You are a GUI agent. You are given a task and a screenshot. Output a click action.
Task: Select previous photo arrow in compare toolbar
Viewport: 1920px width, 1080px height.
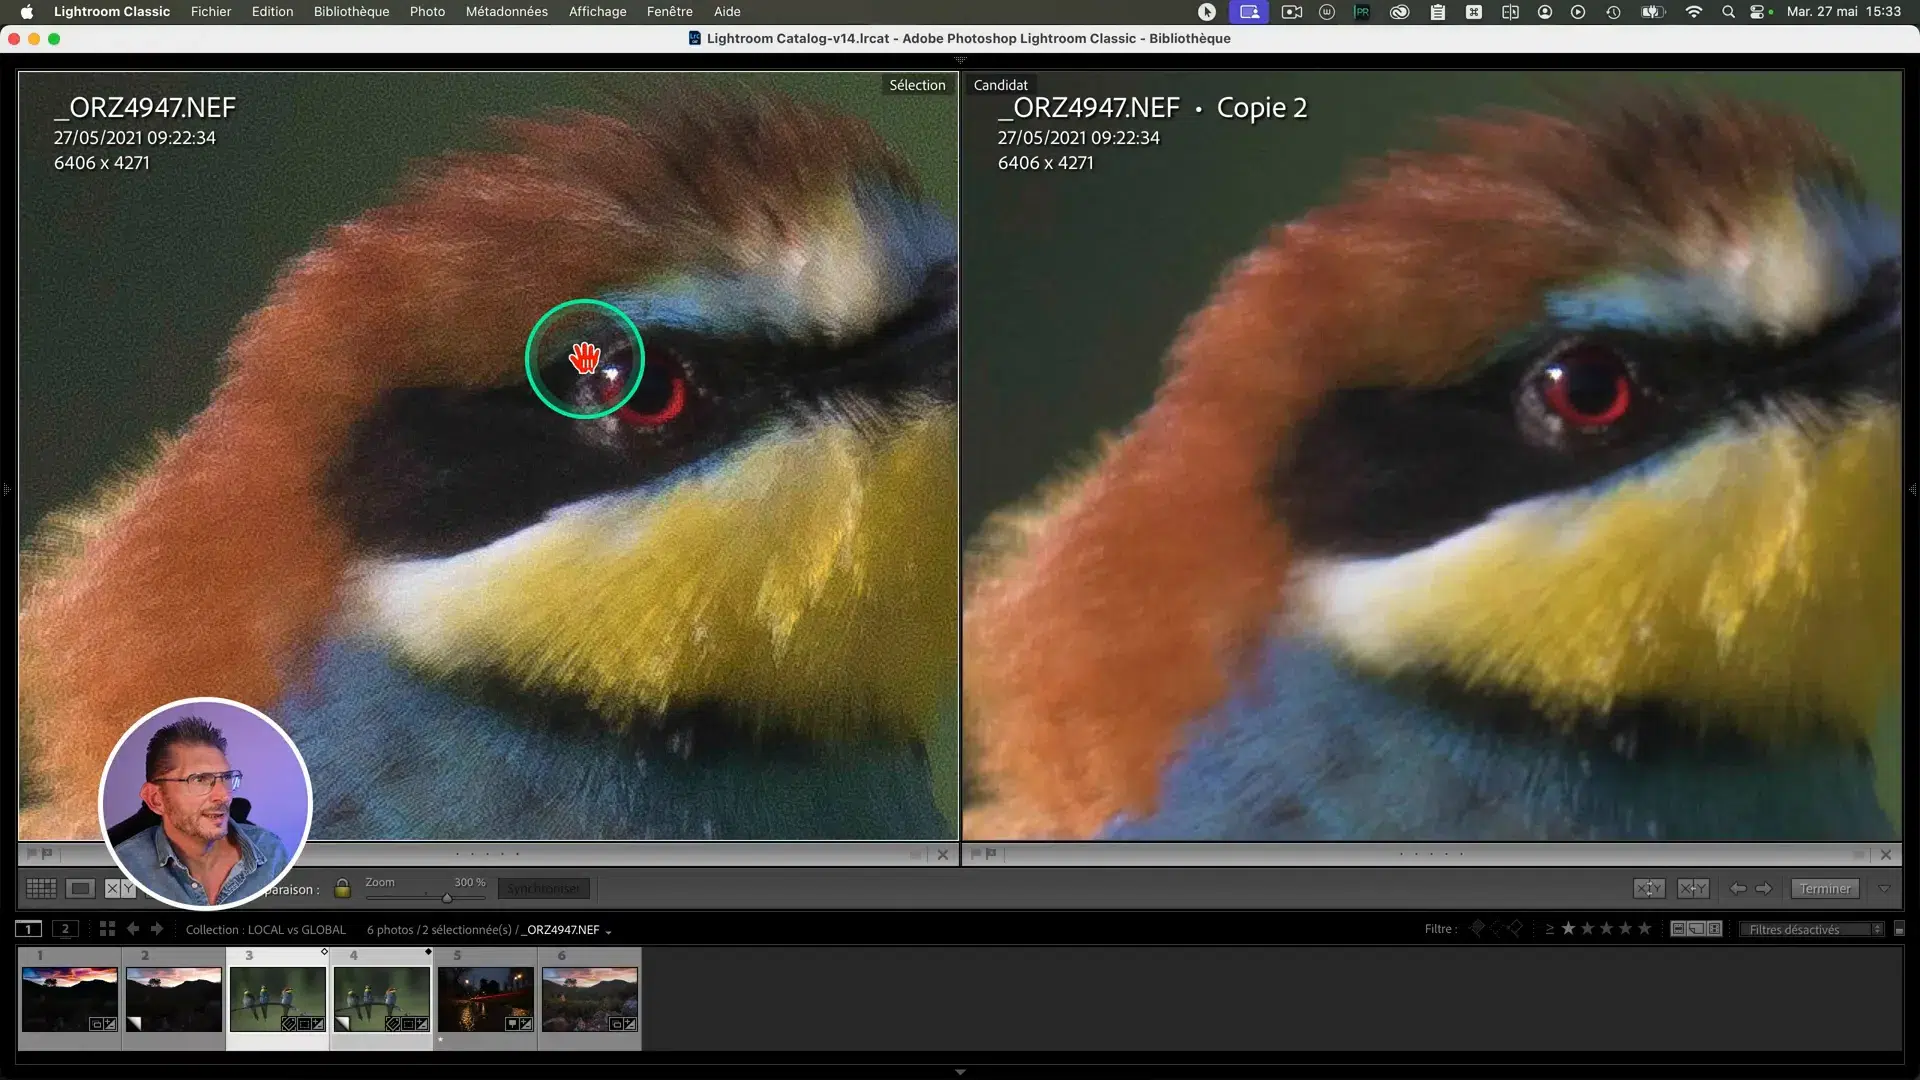(1738, 888)
